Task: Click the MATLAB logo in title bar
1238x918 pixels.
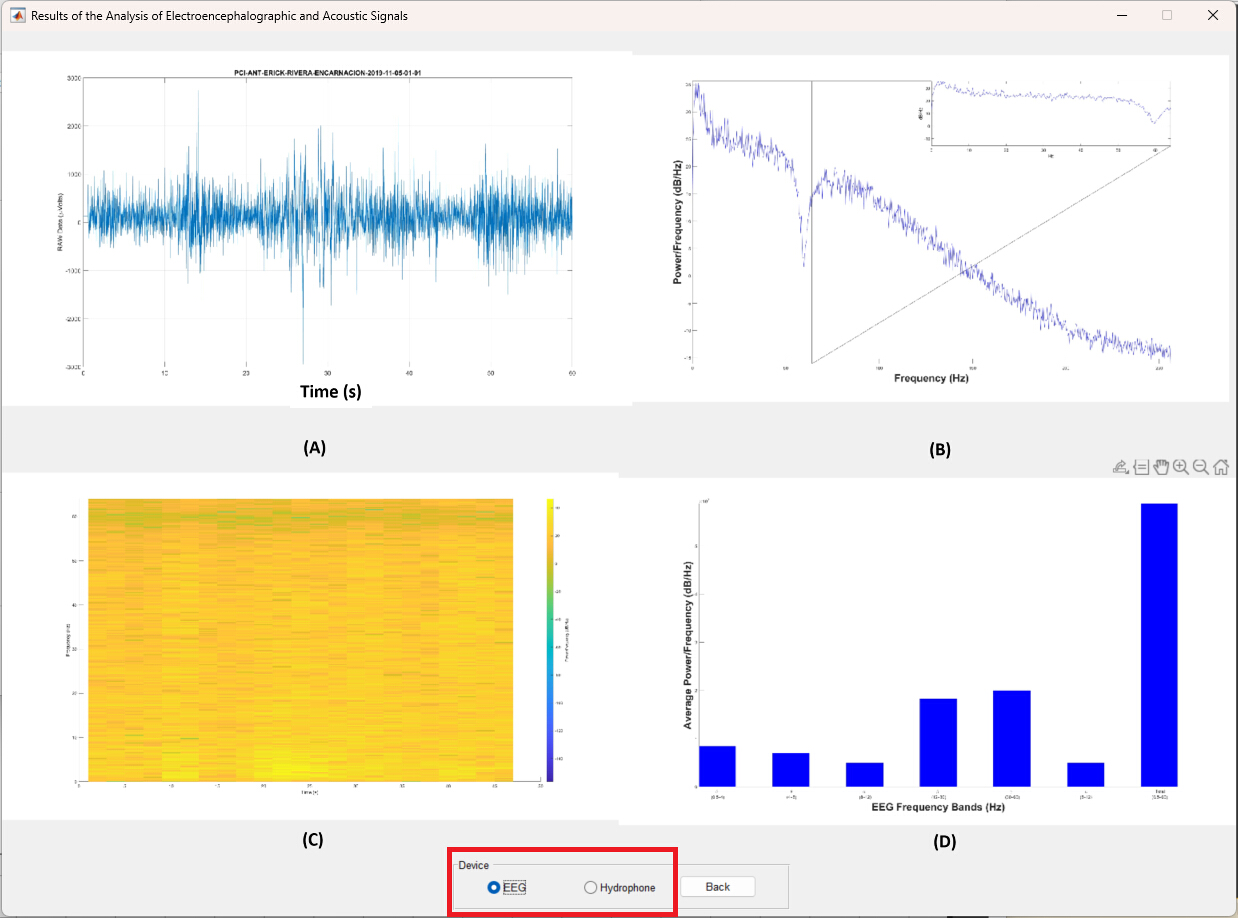Action: [x=17, y=16]
